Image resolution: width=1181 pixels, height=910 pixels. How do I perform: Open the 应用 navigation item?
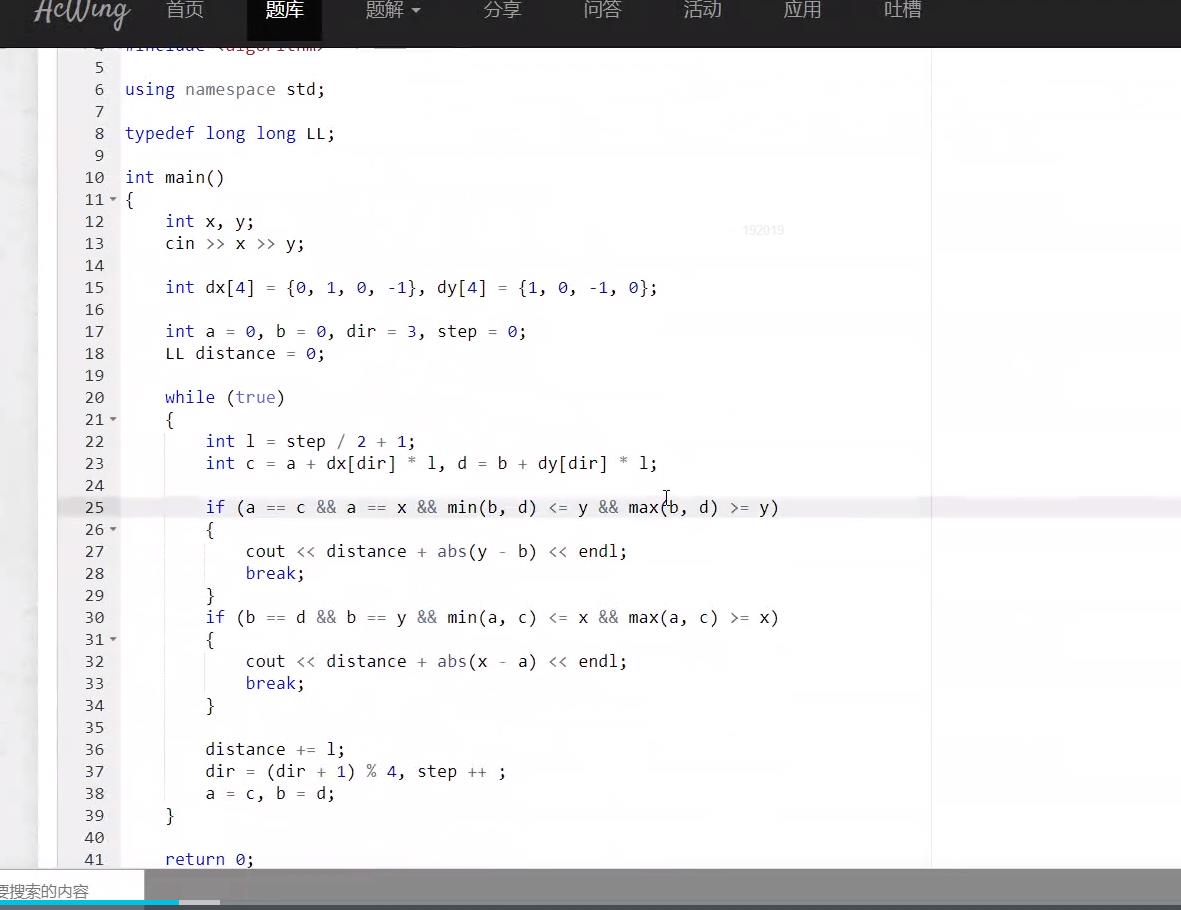(x=802, y=11)
